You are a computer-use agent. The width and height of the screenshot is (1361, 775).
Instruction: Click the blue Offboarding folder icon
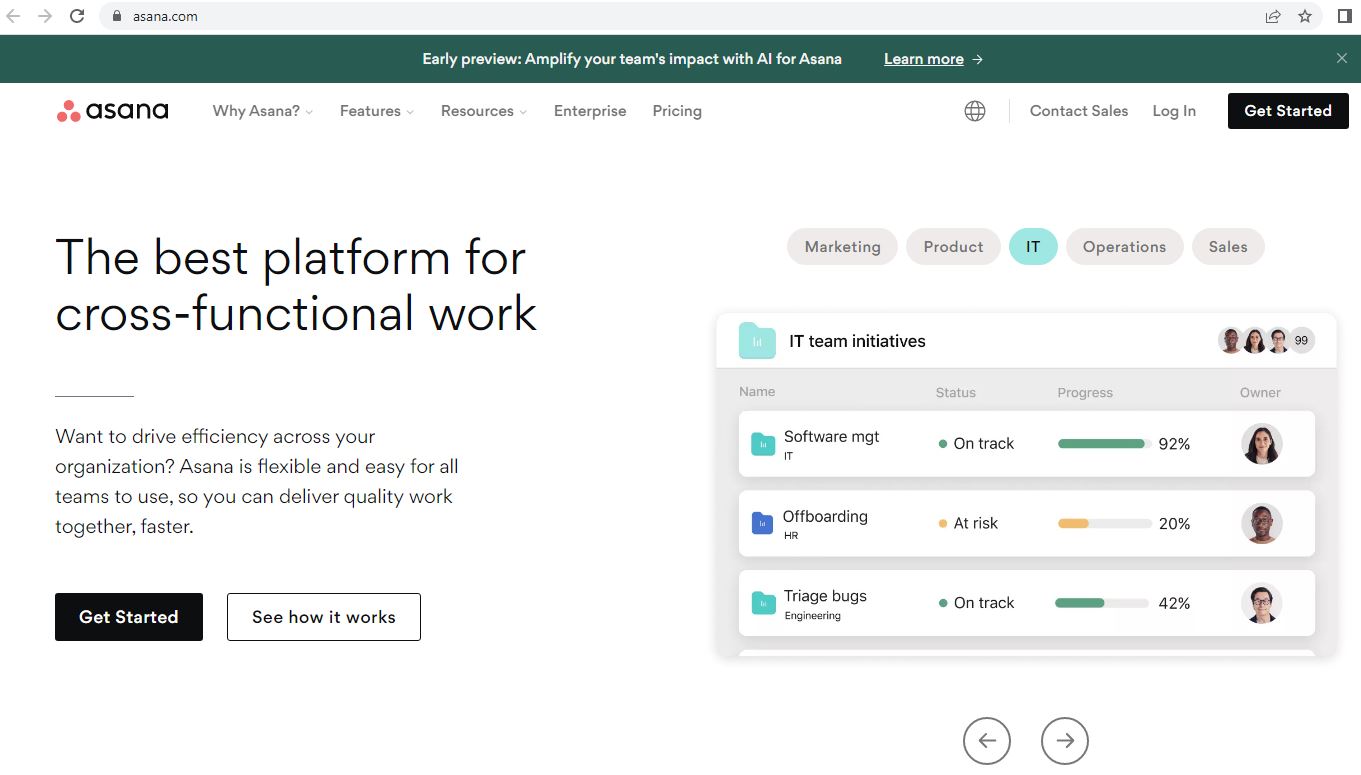pos(762,523)
